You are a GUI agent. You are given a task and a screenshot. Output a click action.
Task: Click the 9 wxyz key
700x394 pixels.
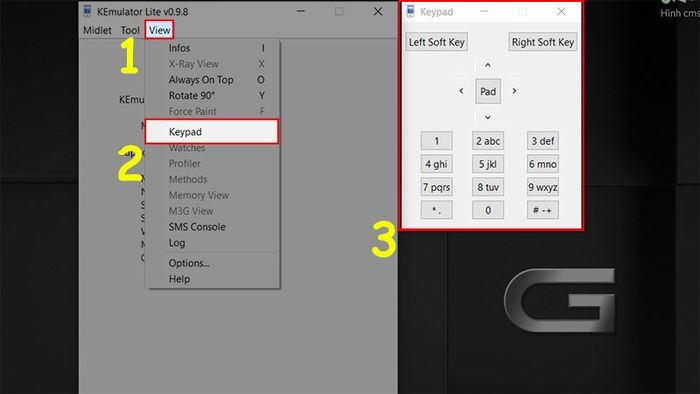[x=542, y=187]
